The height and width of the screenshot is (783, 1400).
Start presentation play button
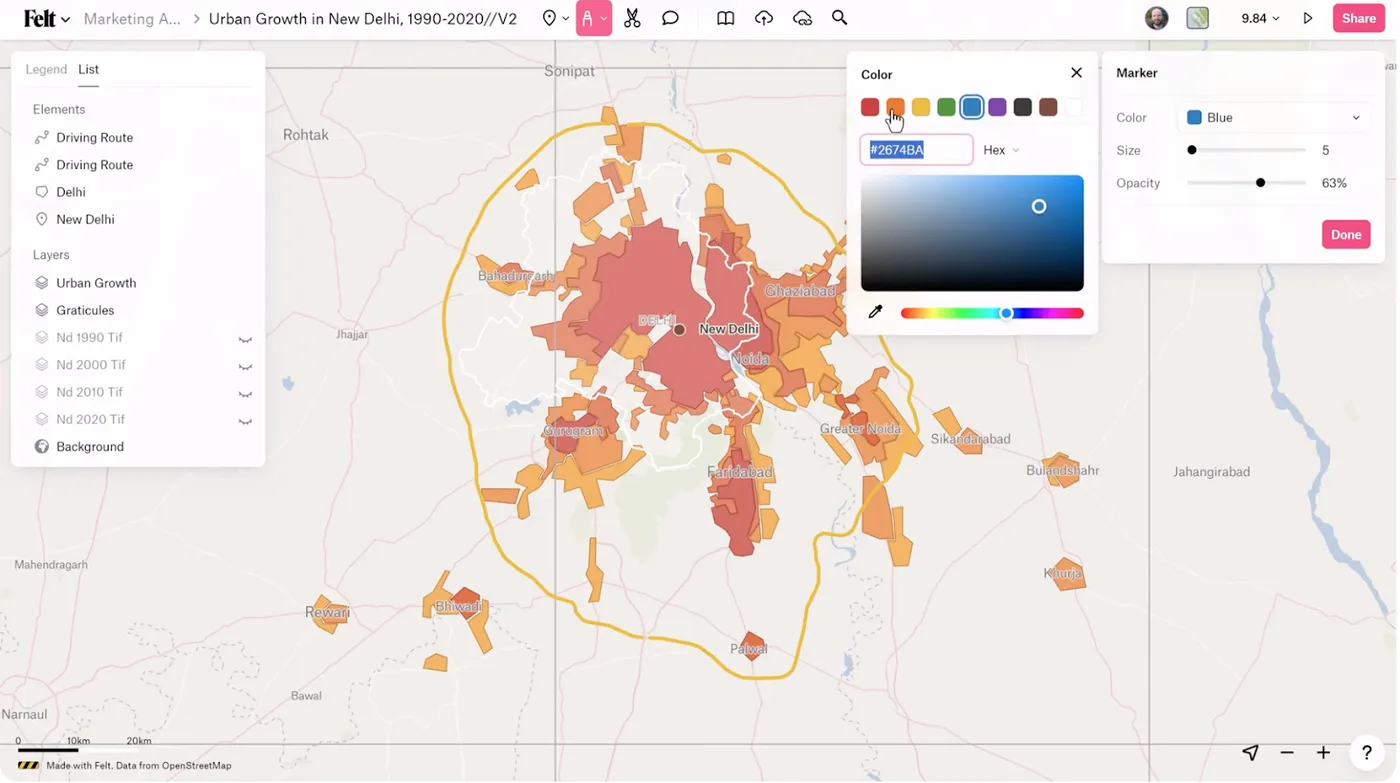tap(1308, 18)
